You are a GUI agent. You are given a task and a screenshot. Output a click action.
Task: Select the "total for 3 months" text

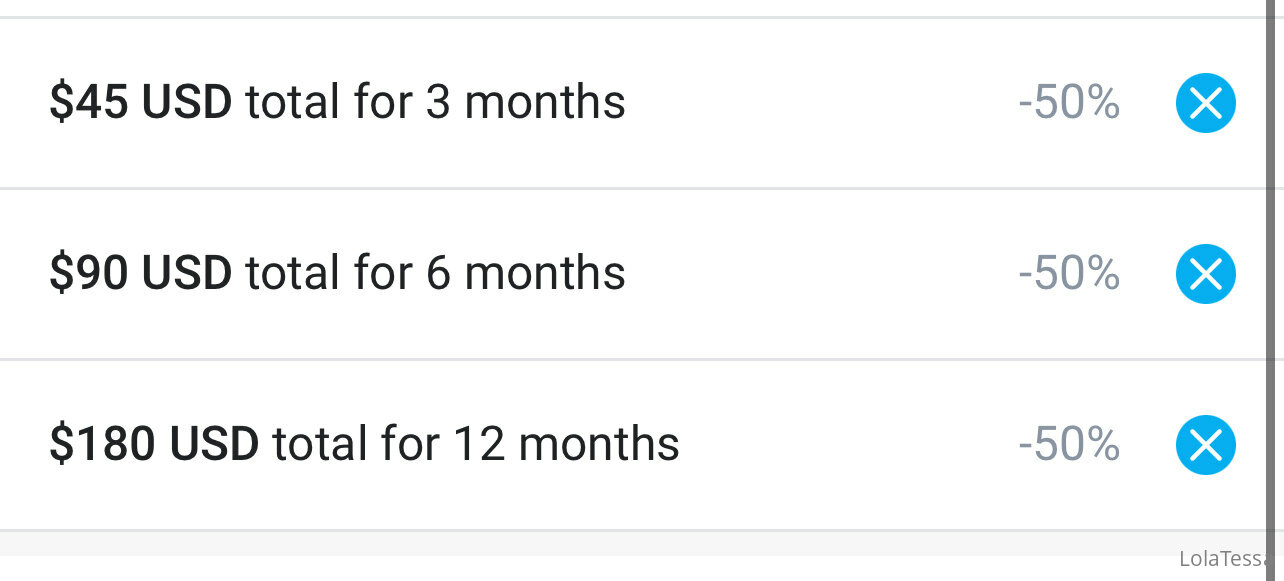coord(435,102)
